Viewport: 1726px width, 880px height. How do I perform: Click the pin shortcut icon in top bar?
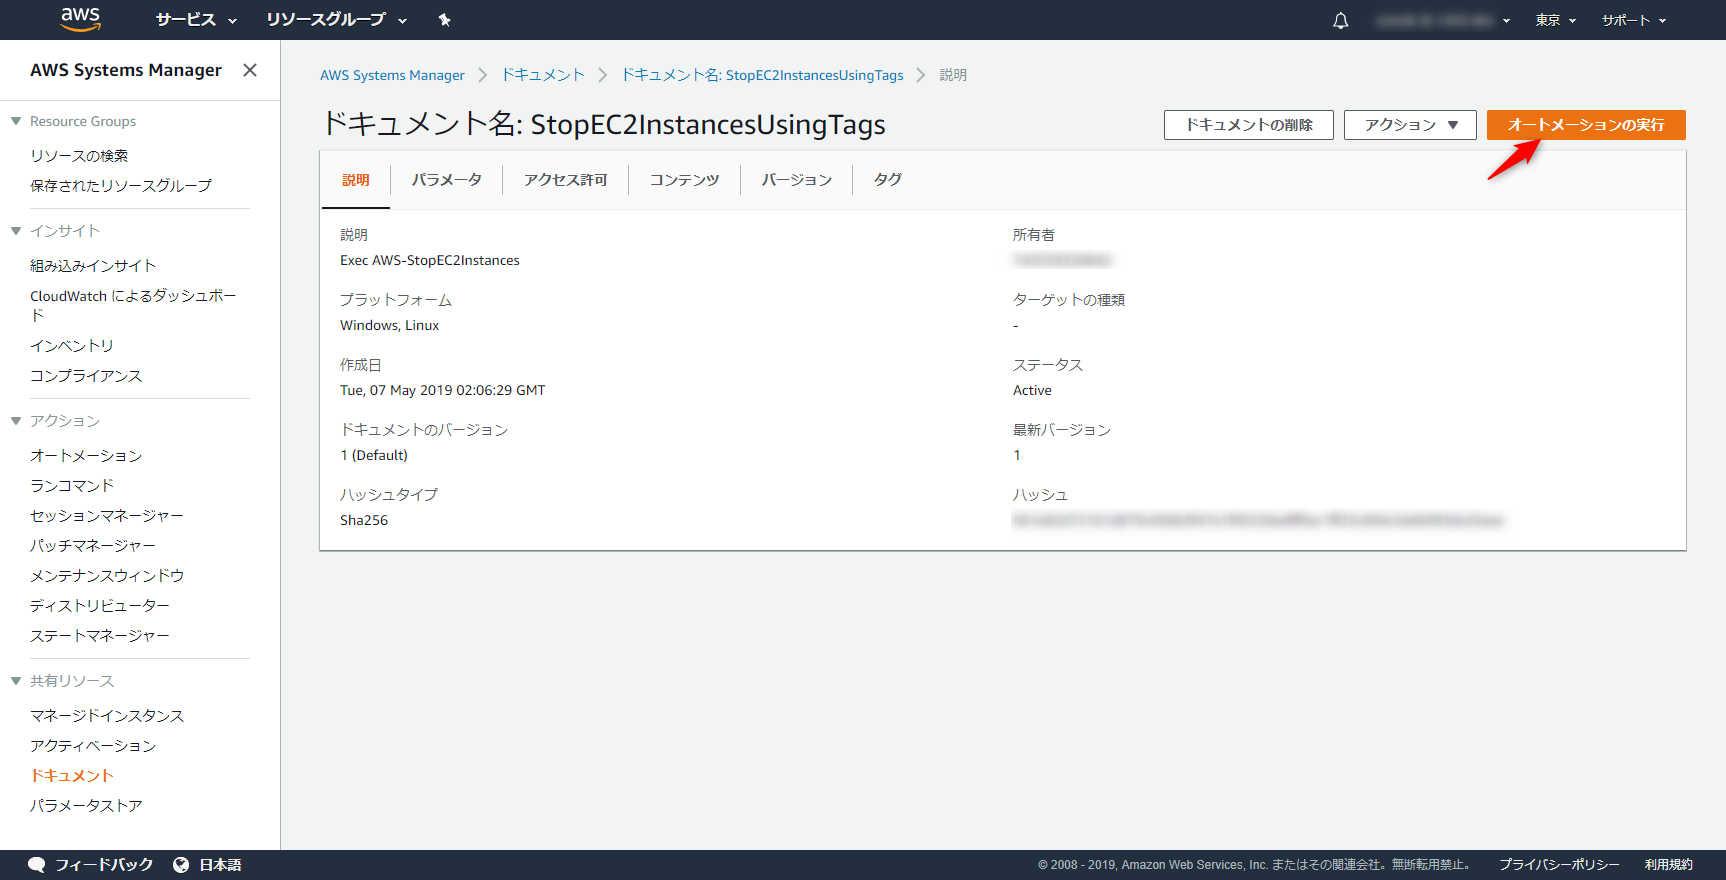tap(445, 20)
